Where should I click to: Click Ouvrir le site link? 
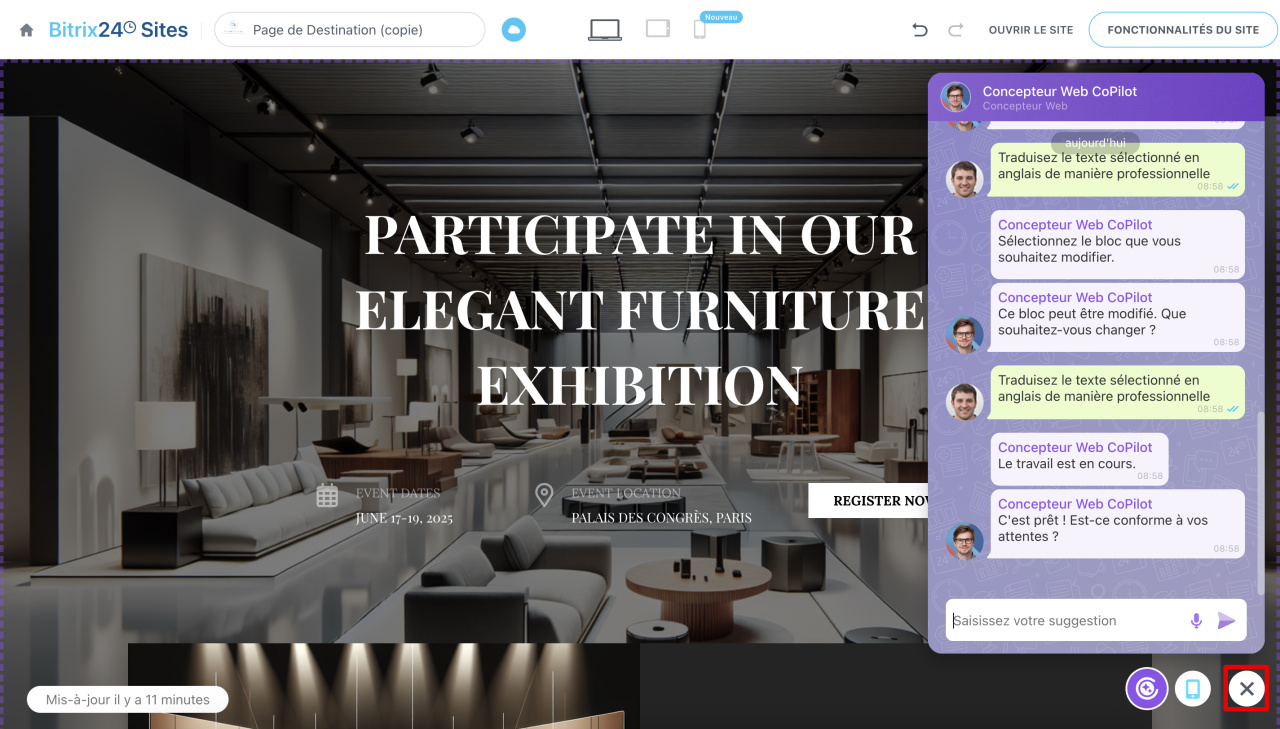(x=1031, y=30)
